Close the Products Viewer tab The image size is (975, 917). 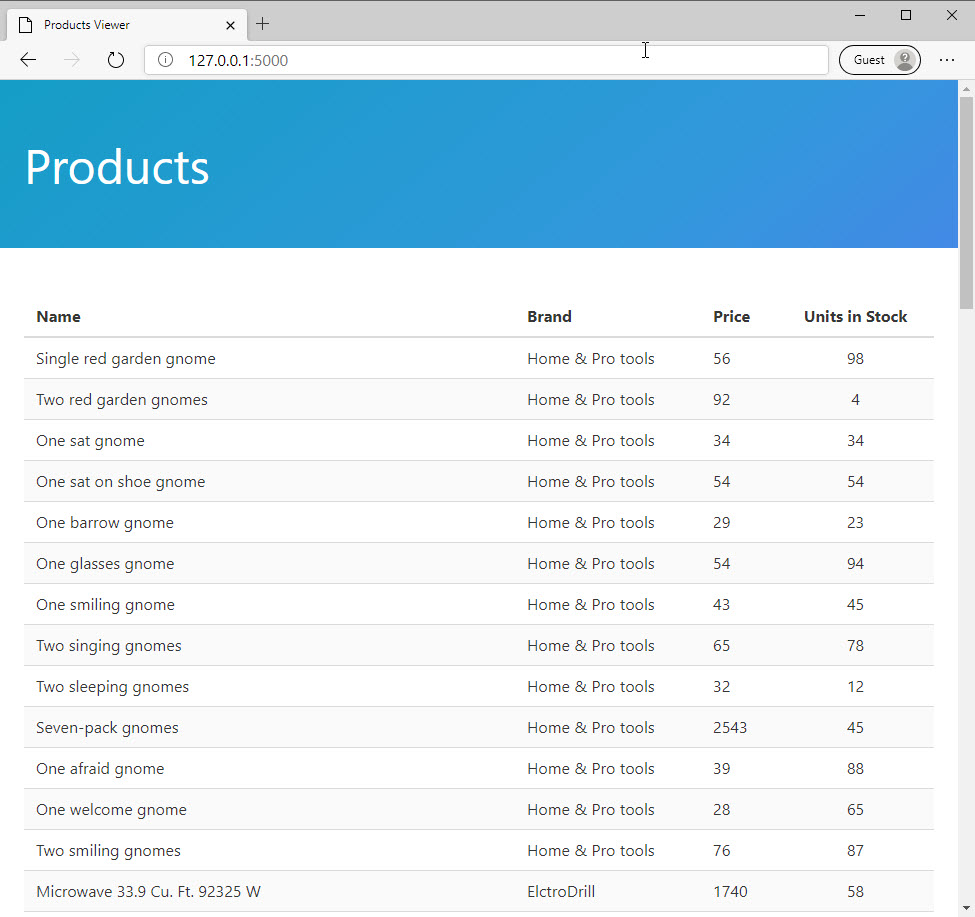(x=230, y=24)
